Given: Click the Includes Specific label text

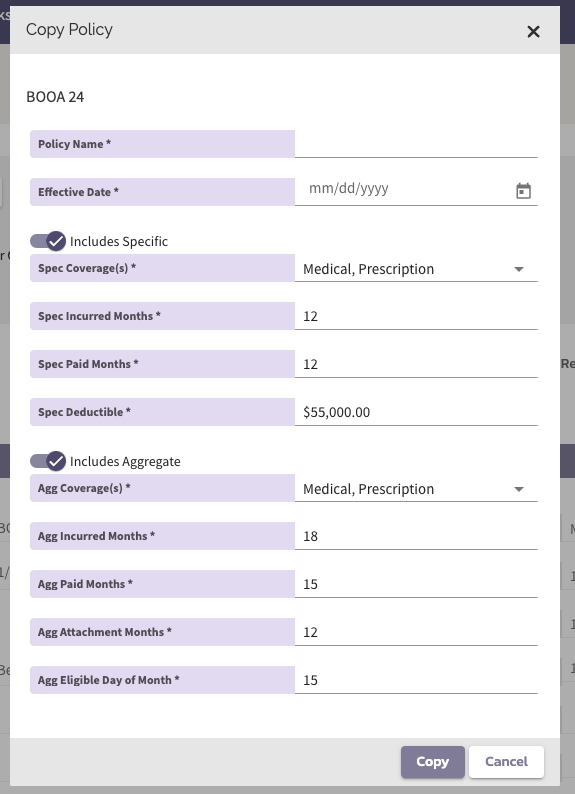Looking at the screenshot, I should click(x=119, y=242).
